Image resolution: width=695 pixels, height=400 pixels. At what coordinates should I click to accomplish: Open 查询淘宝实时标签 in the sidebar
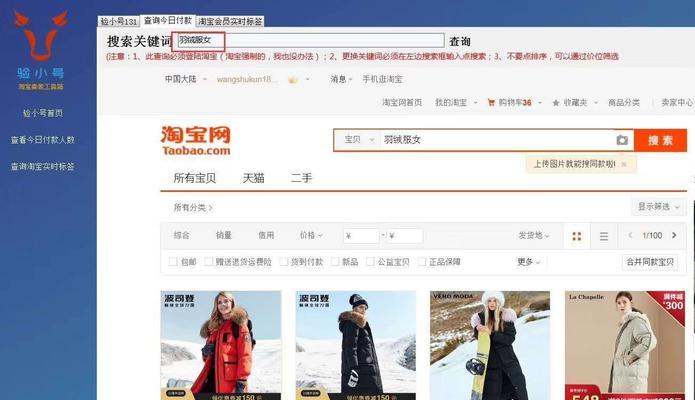click(x=43, y=166)
